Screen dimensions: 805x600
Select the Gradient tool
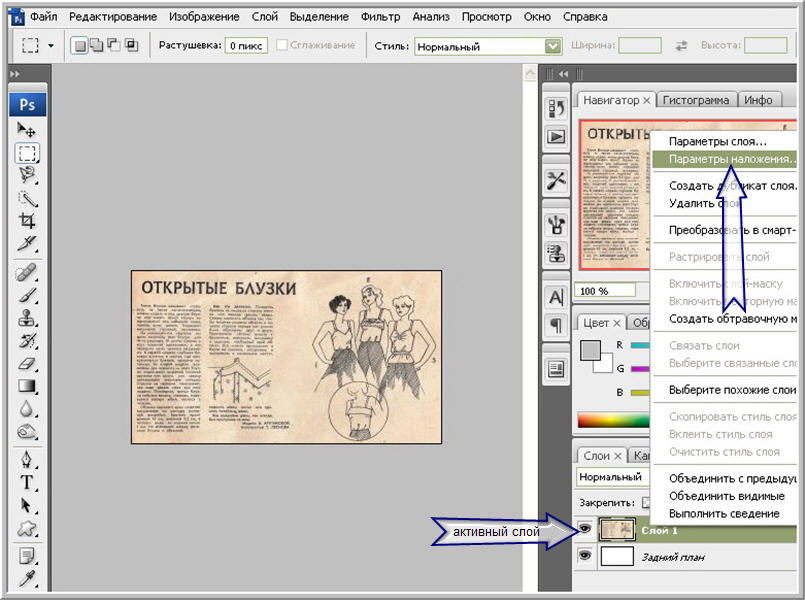point(27,385)
